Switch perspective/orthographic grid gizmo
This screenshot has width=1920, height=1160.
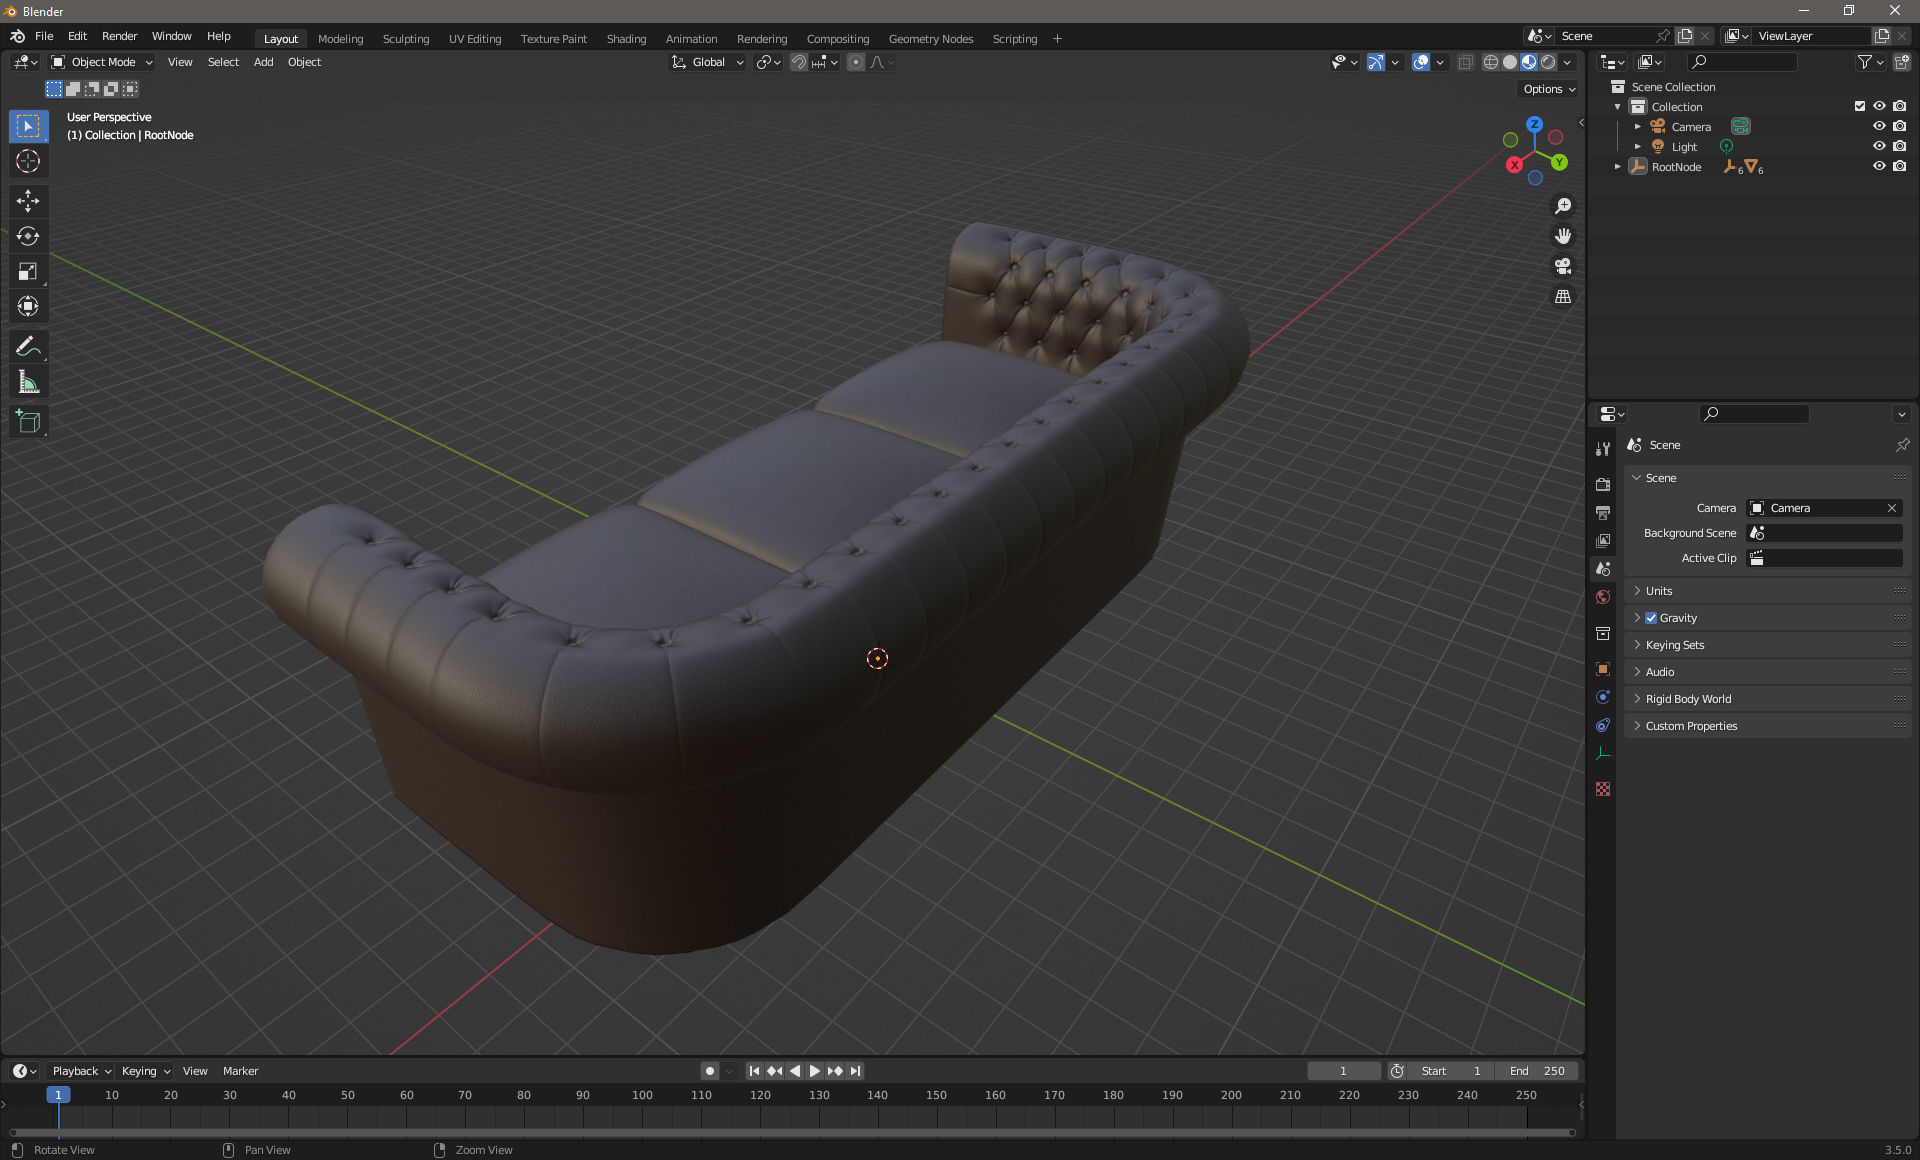(1562, 297)
